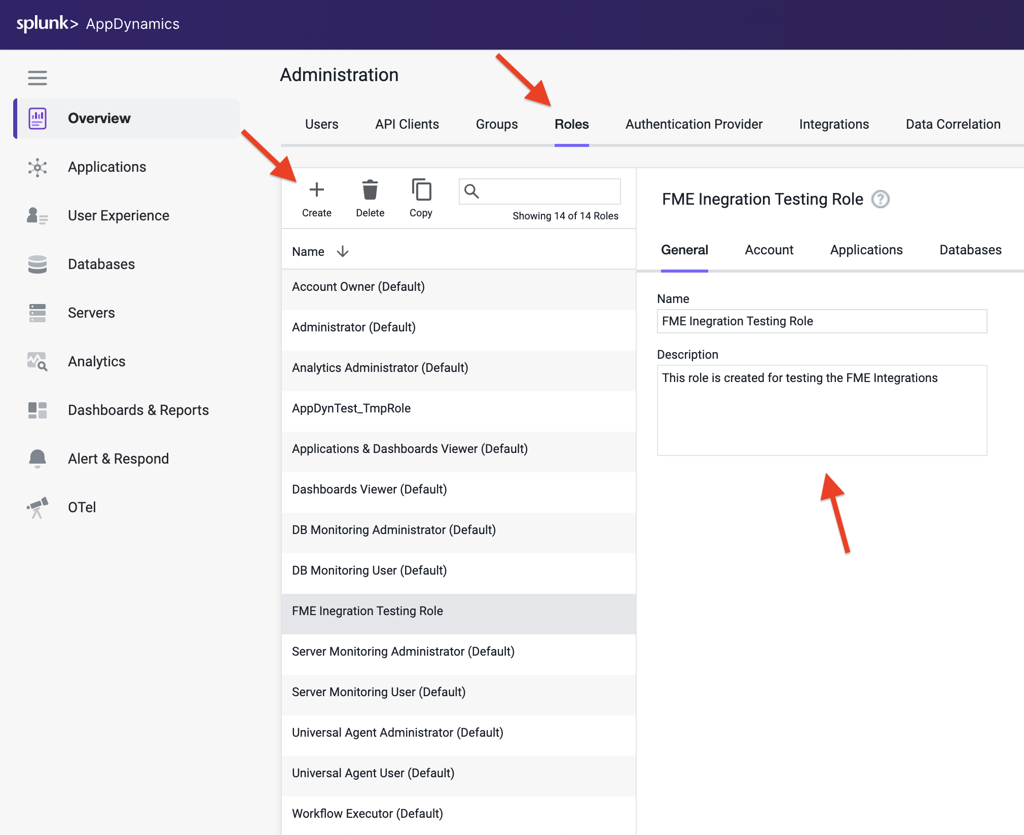The image size is (1024, 835).
Task: Select the AppDynTest_TmpRole entry
Action: point(351,409)
